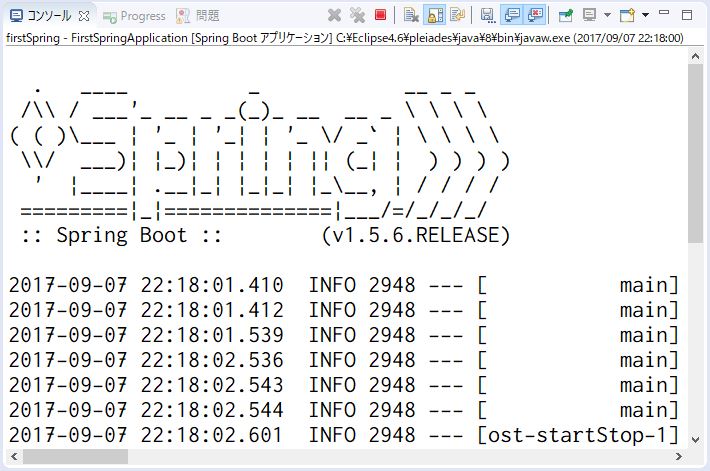Click the log timestamp 22:18:01.410
710x471 pixels.
click(x=212, y=285)
